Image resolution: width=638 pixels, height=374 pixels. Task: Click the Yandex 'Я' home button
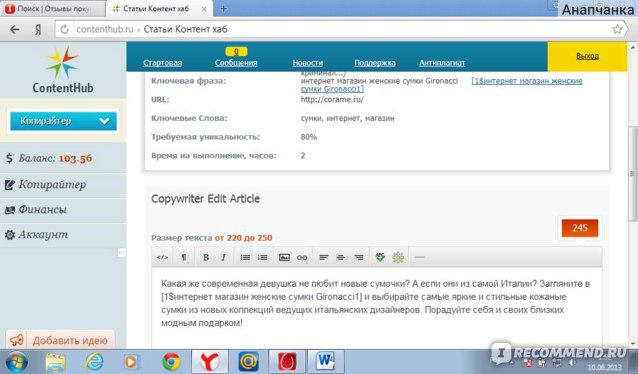pyautogui.click(x=38, y=29)
